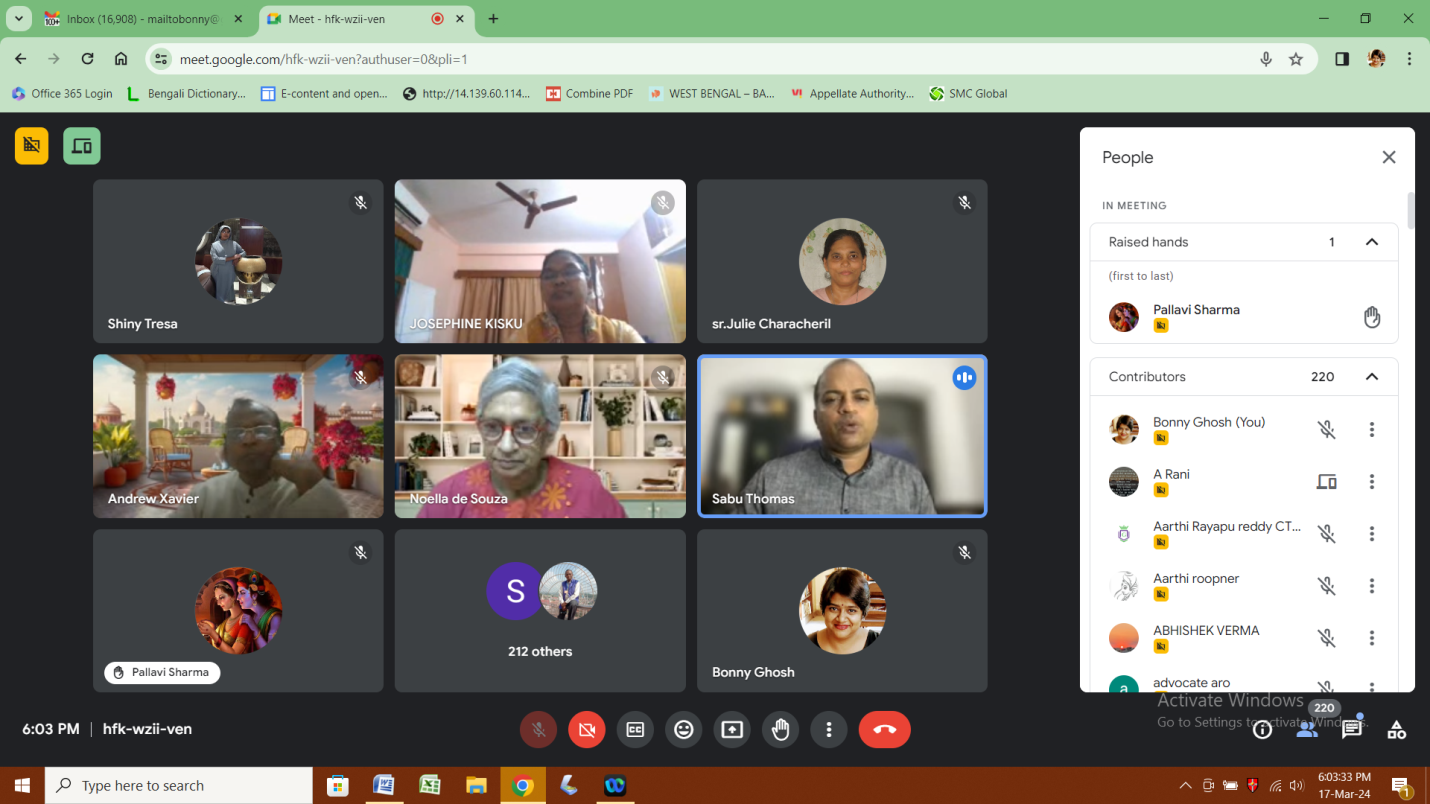This screenshot has height=804, width=1430.
Task: Toggle the raise hand button
Action: tap(781, 730)
